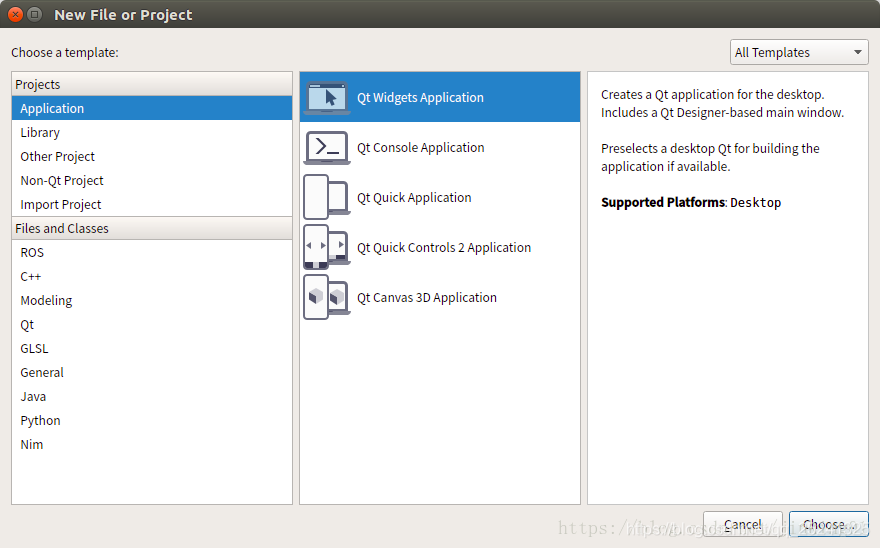Click the Qt Canvas 3D Application label

coord(427,298)
